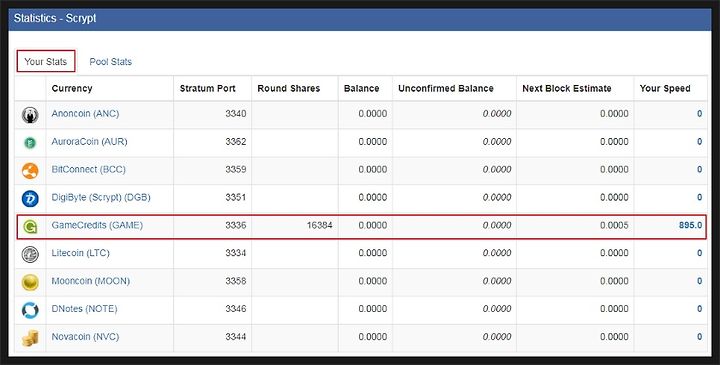The height and width of the screenshot is (365, 720).
Task: Open the Anoncoin (ANC) link
Action: tap(85, 113)
